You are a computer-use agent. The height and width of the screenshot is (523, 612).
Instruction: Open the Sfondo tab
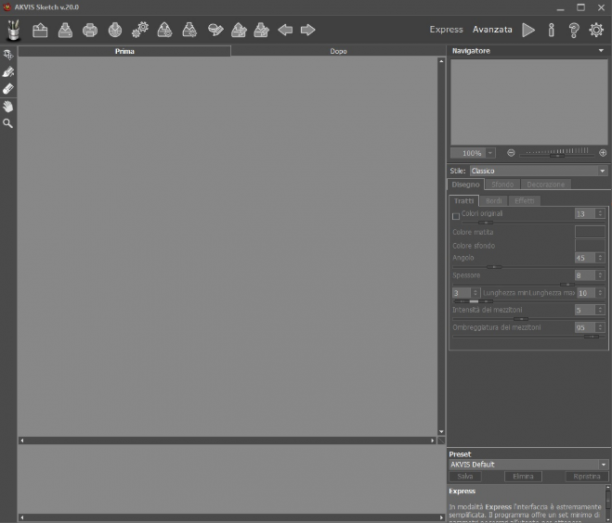point(502,184)
